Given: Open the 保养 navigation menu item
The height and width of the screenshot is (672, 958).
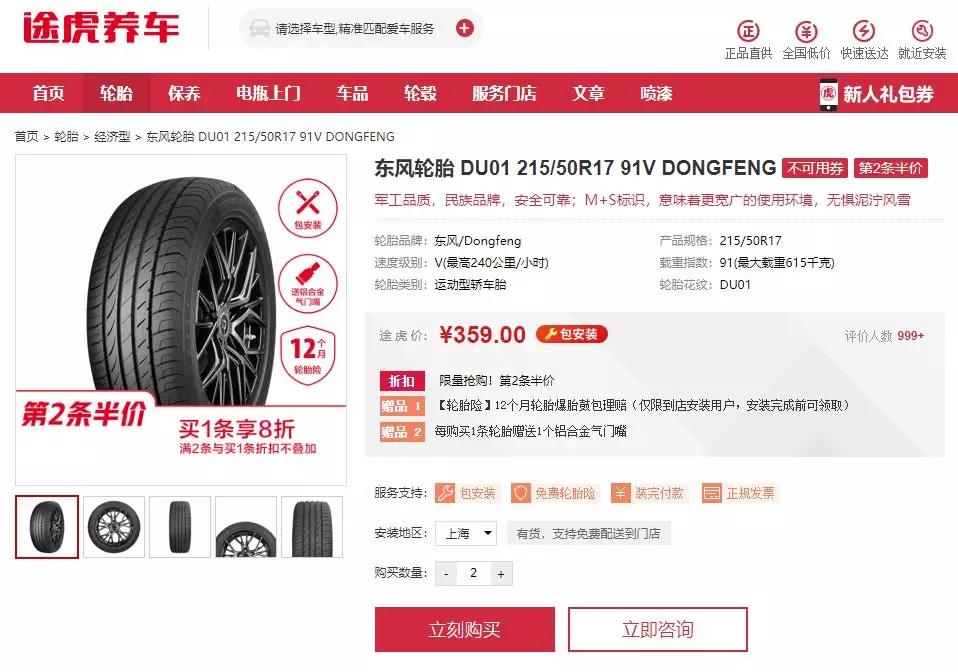Looking at the screenshot, I should click(x=184, y=93).
